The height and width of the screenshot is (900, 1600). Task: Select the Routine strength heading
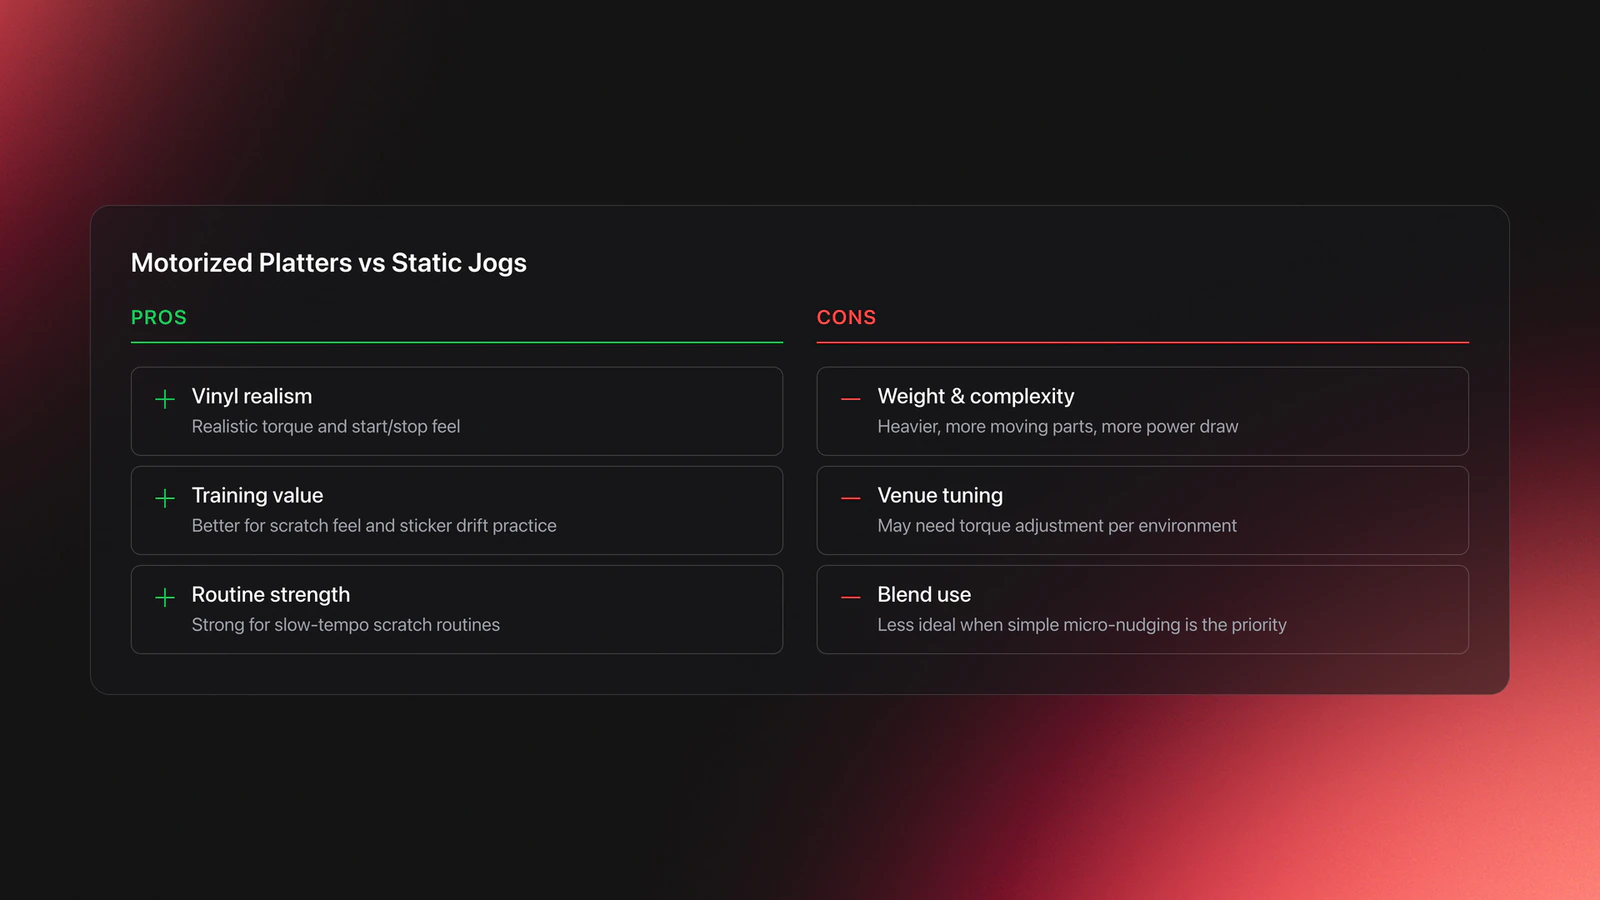point(271,594)
